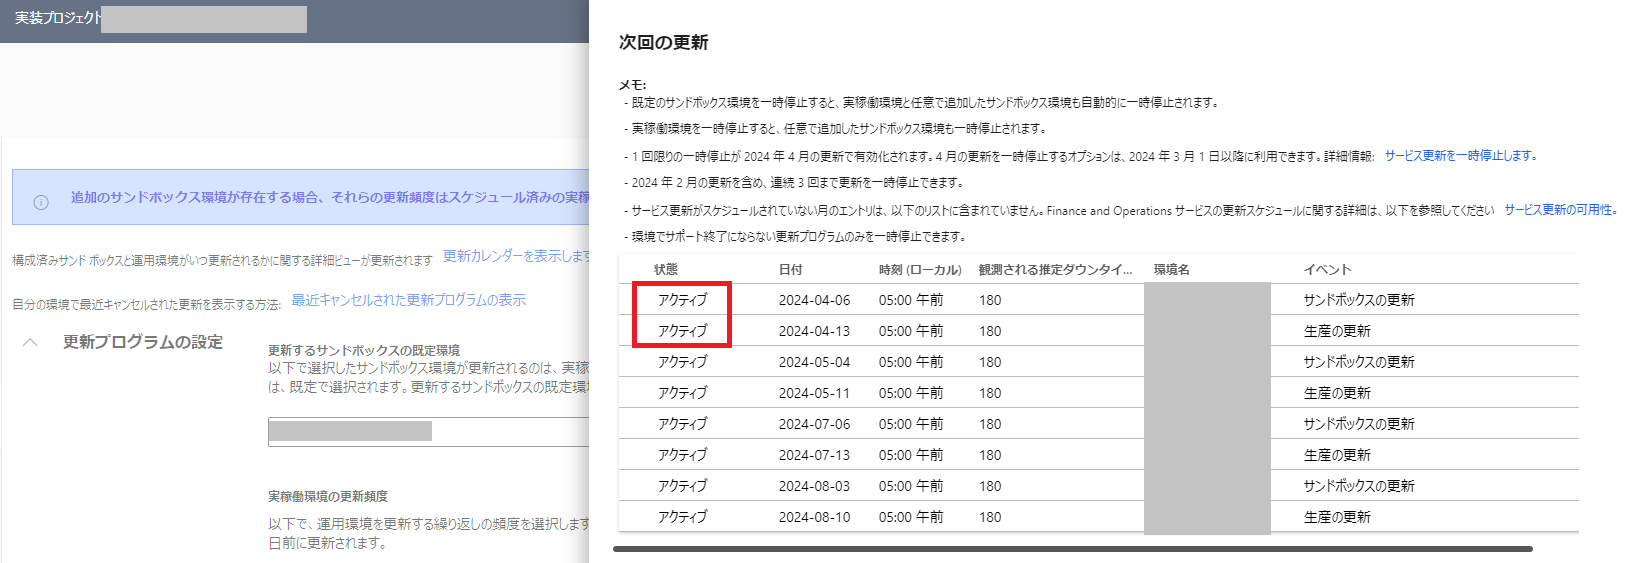
Task: Click the date 2024-05-04
Action: point(814,362)
